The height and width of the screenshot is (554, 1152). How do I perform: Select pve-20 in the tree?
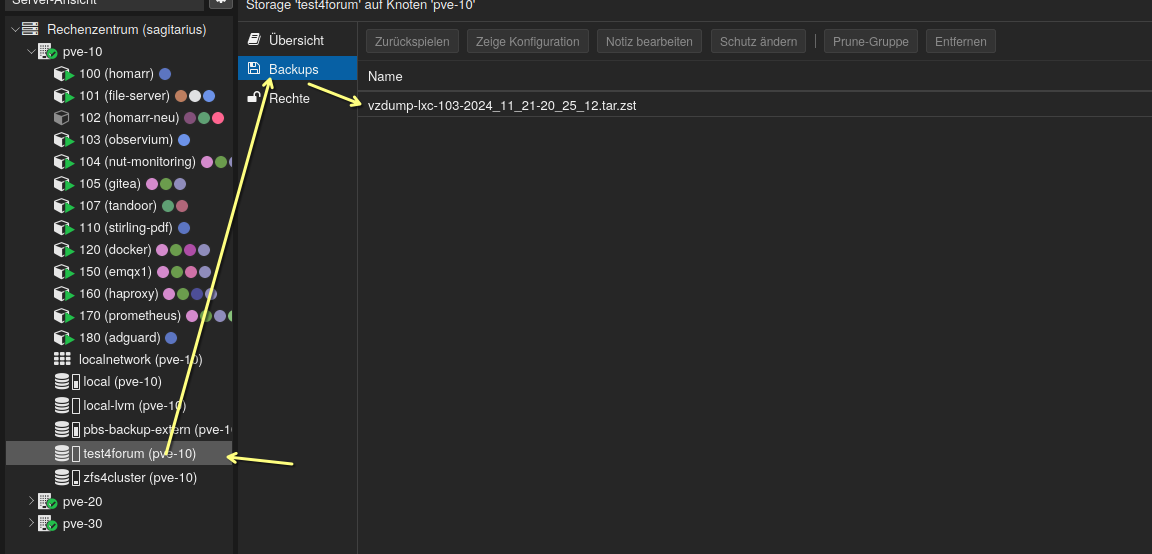coord(82,502)
